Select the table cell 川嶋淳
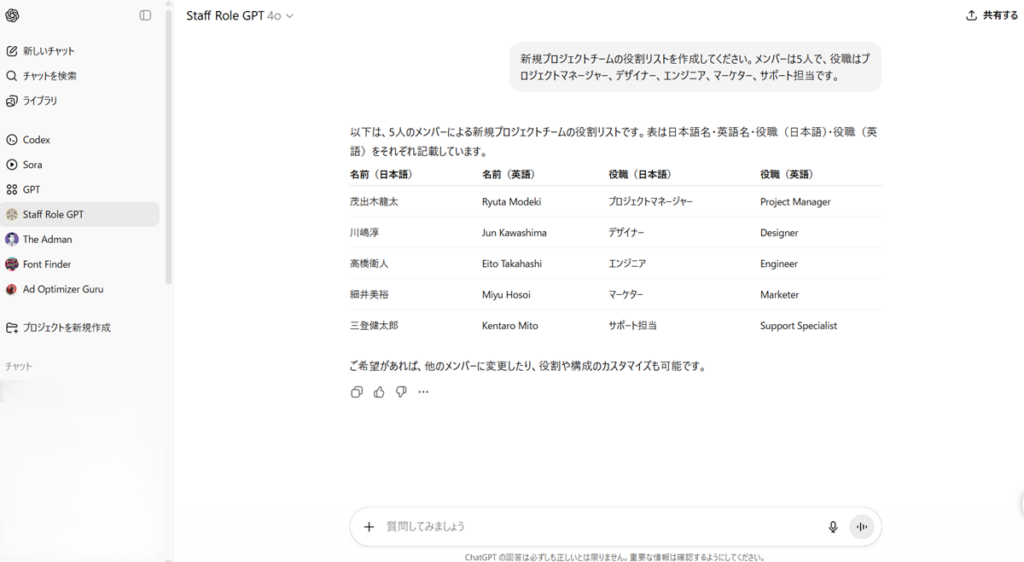 [x=364, y=232]
